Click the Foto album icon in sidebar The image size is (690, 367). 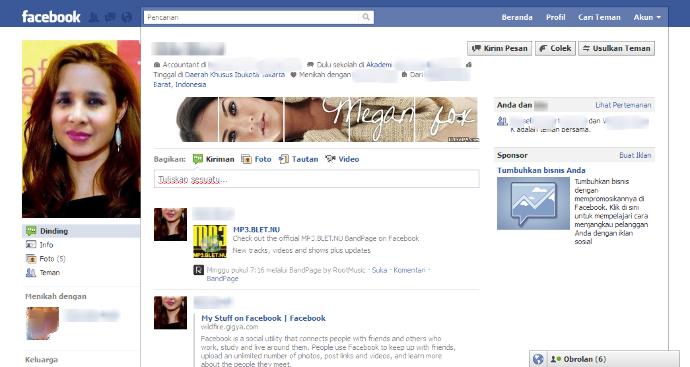(x=31, y=259)
